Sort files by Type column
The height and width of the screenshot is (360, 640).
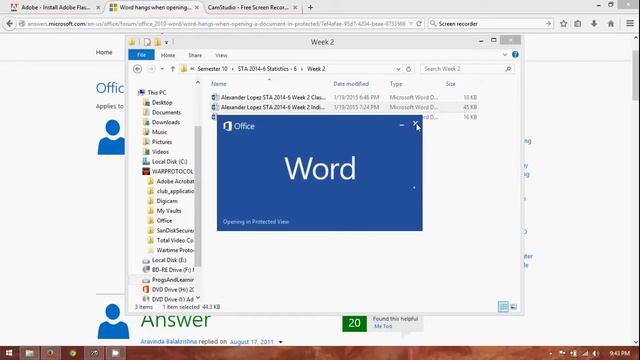pos(396,84)
